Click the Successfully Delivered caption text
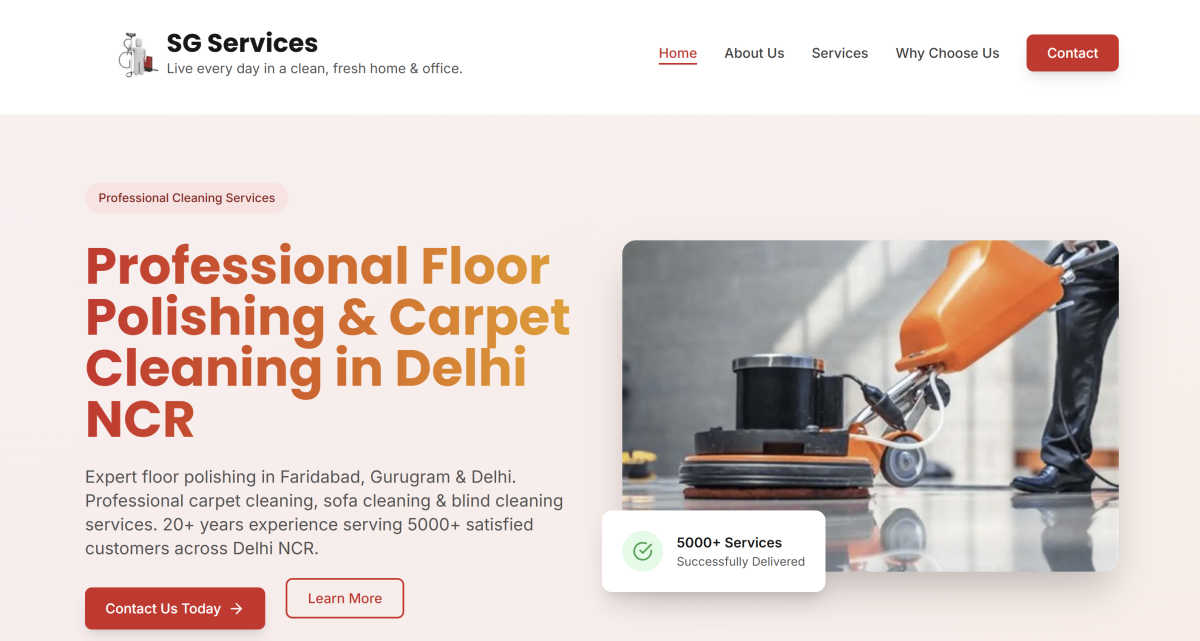 [x=740, y=562]
